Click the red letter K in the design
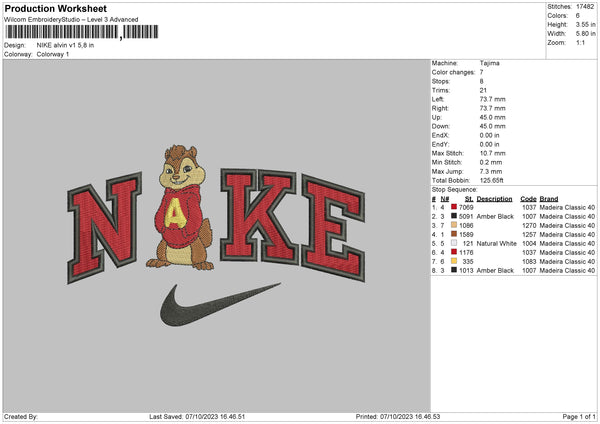The width and height of the screenshot is (600, 424). pyautogui.click(x=259, y=216)
